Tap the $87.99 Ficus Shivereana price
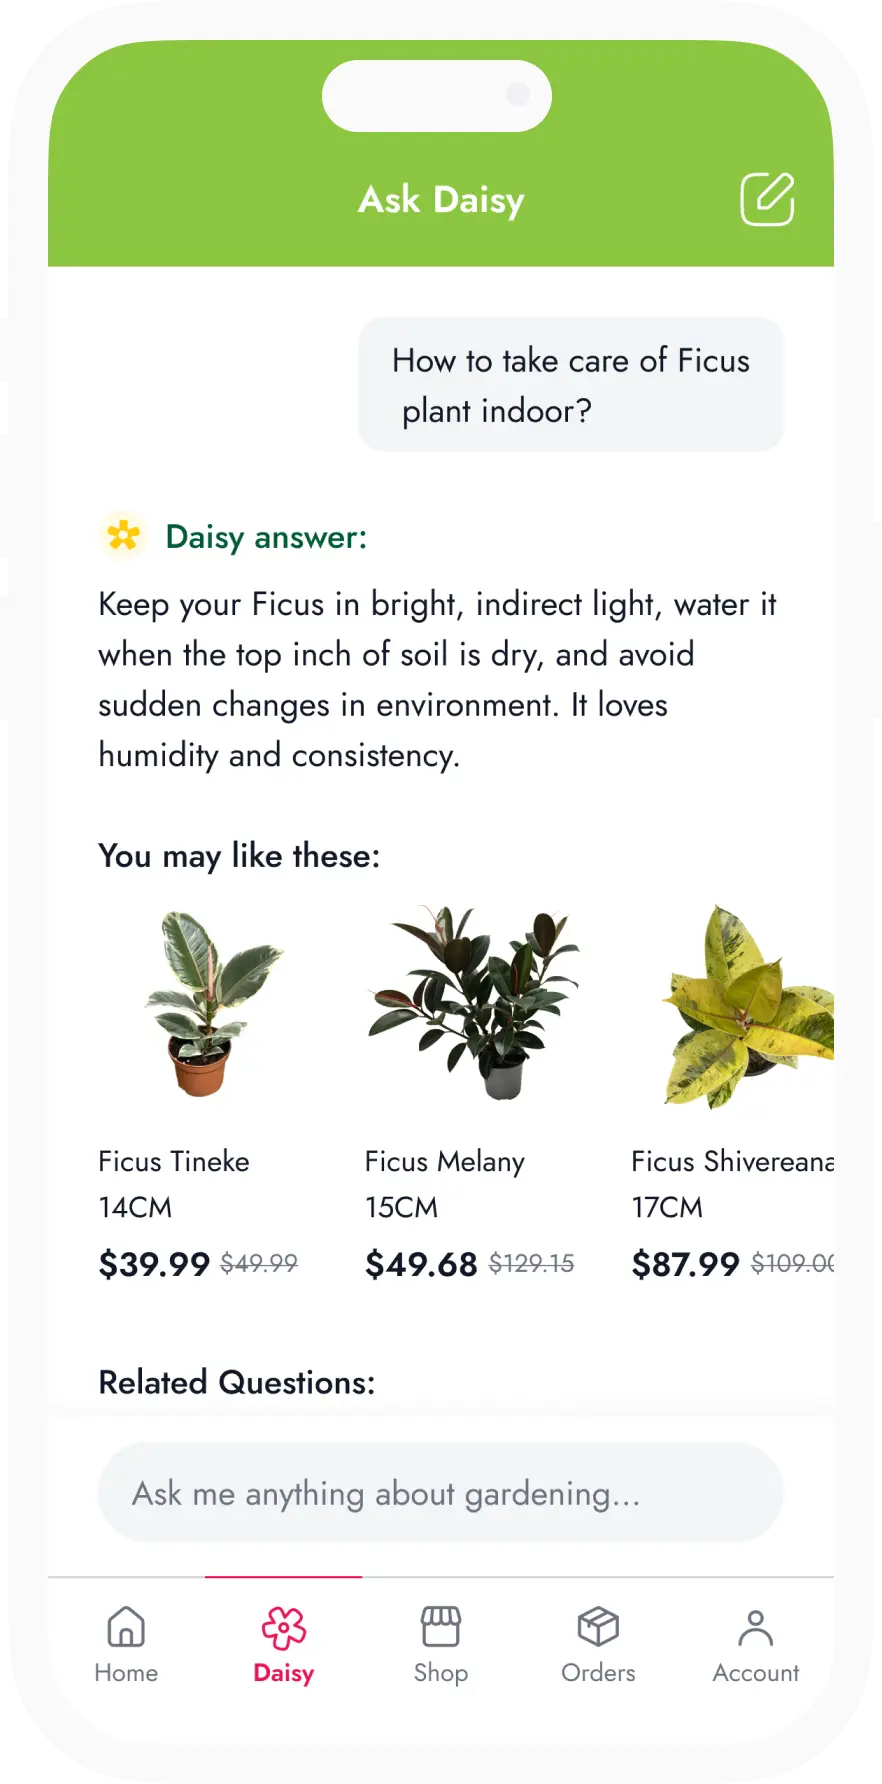This screenshot has height=1784, width=882. [x=685, y=1264]
